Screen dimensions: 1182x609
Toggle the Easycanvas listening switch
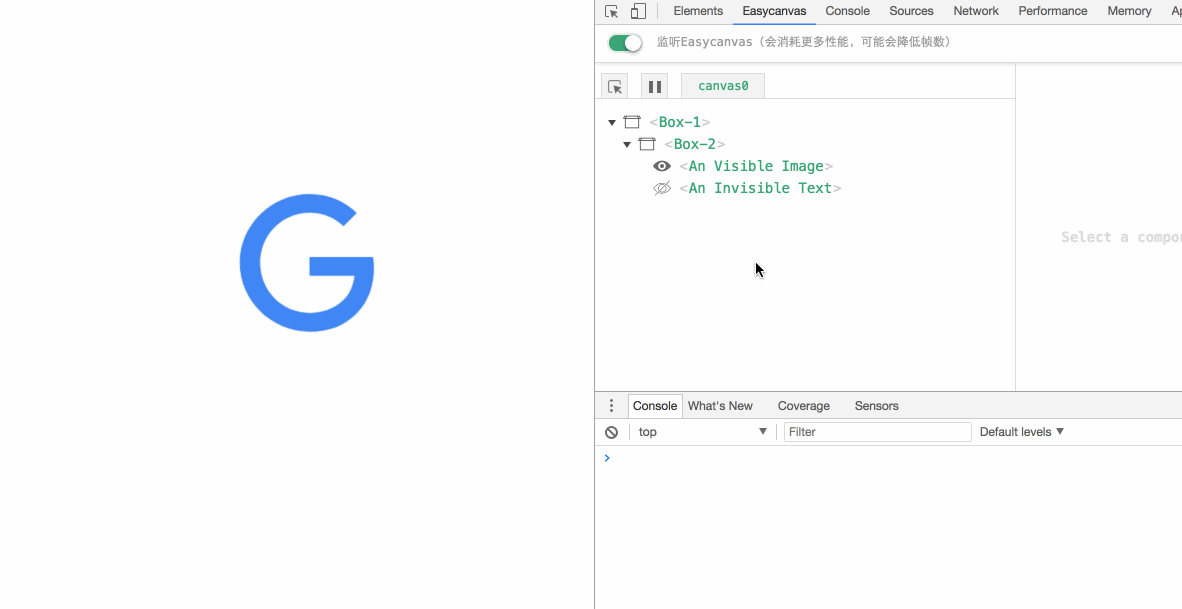(625, 42)
